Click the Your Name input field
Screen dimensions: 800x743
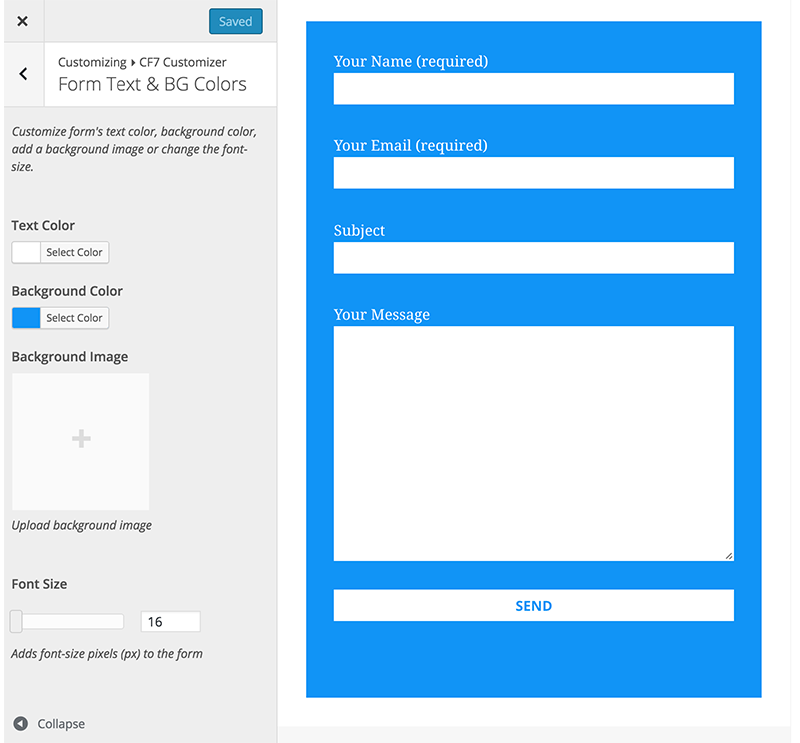pyautogui.click(x=534, y=89)
